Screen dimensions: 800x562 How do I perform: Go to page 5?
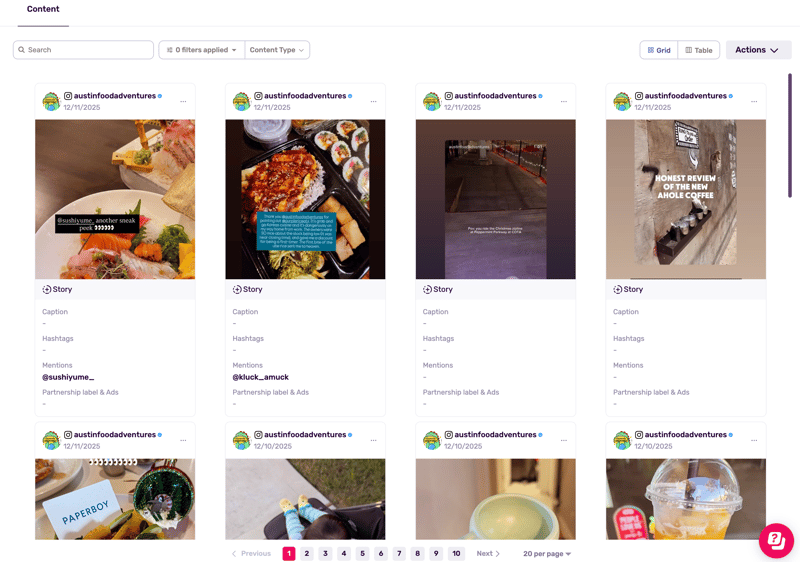[x=362, y=553]
